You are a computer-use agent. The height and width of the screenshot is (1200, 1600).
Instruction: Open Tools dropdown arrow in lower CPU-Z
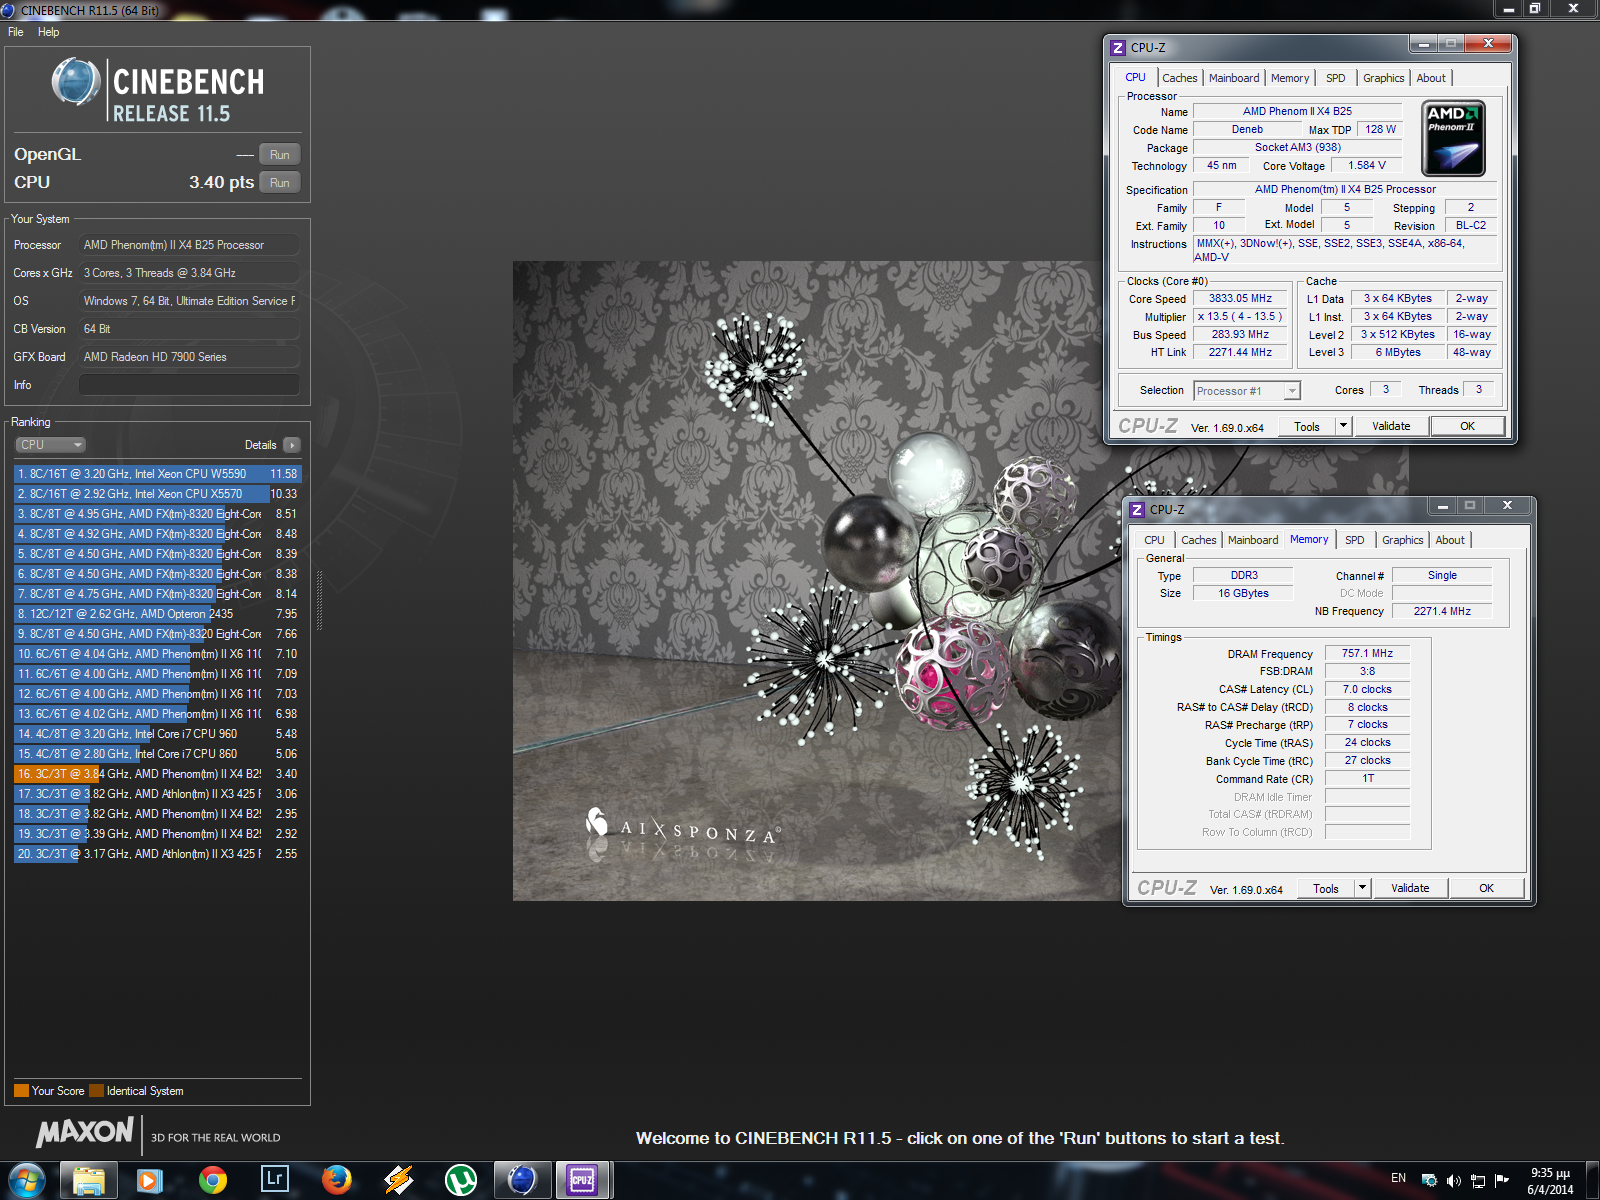click(1362, 888)
